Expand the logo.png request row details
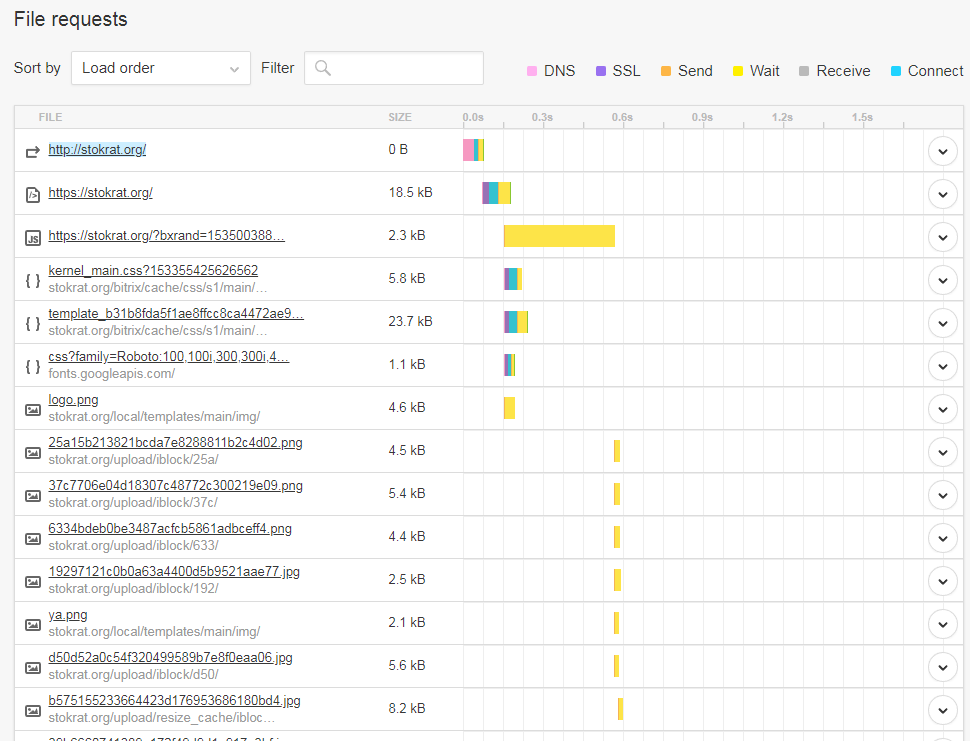 (942, 409)
